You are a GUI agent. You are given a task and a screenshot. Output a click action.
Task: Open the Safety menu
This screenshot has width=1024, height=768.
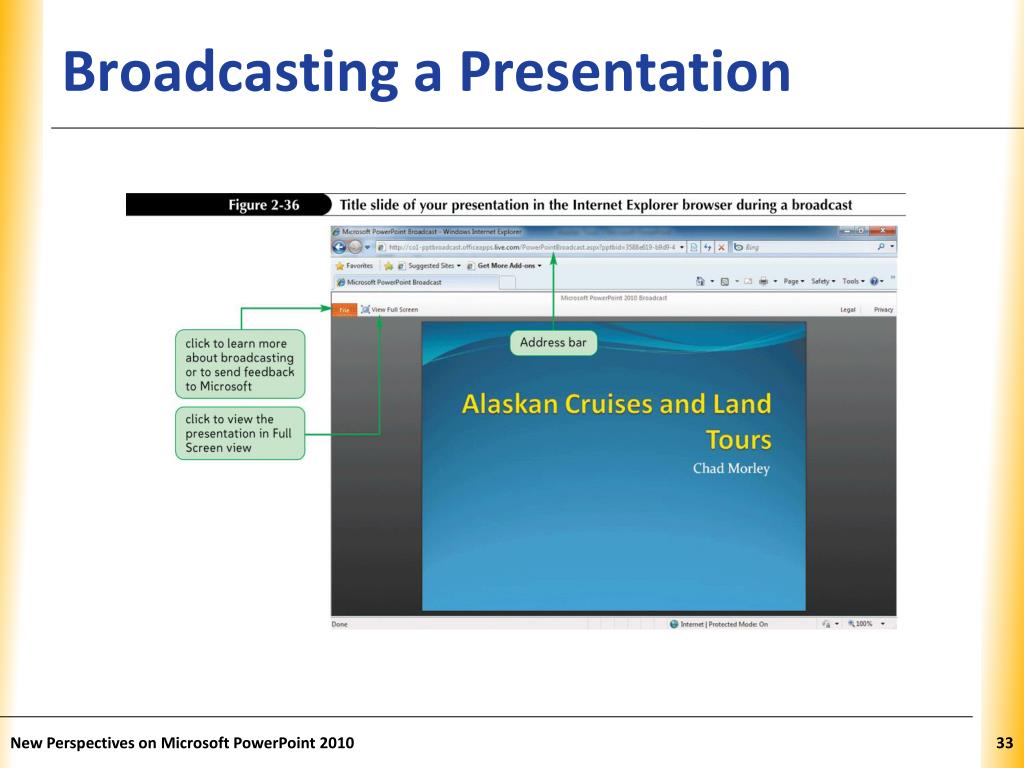coord(823,281)
